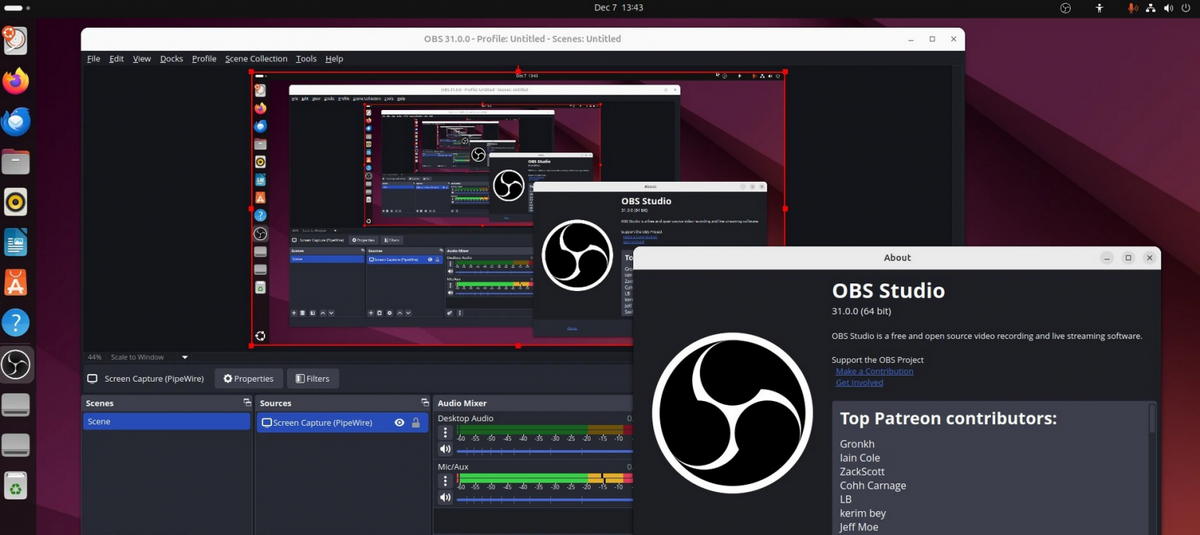Open Rhythmbox from the dock
Image resolution: width=1200 pixels, height=535 pixels.
[15, 202]
